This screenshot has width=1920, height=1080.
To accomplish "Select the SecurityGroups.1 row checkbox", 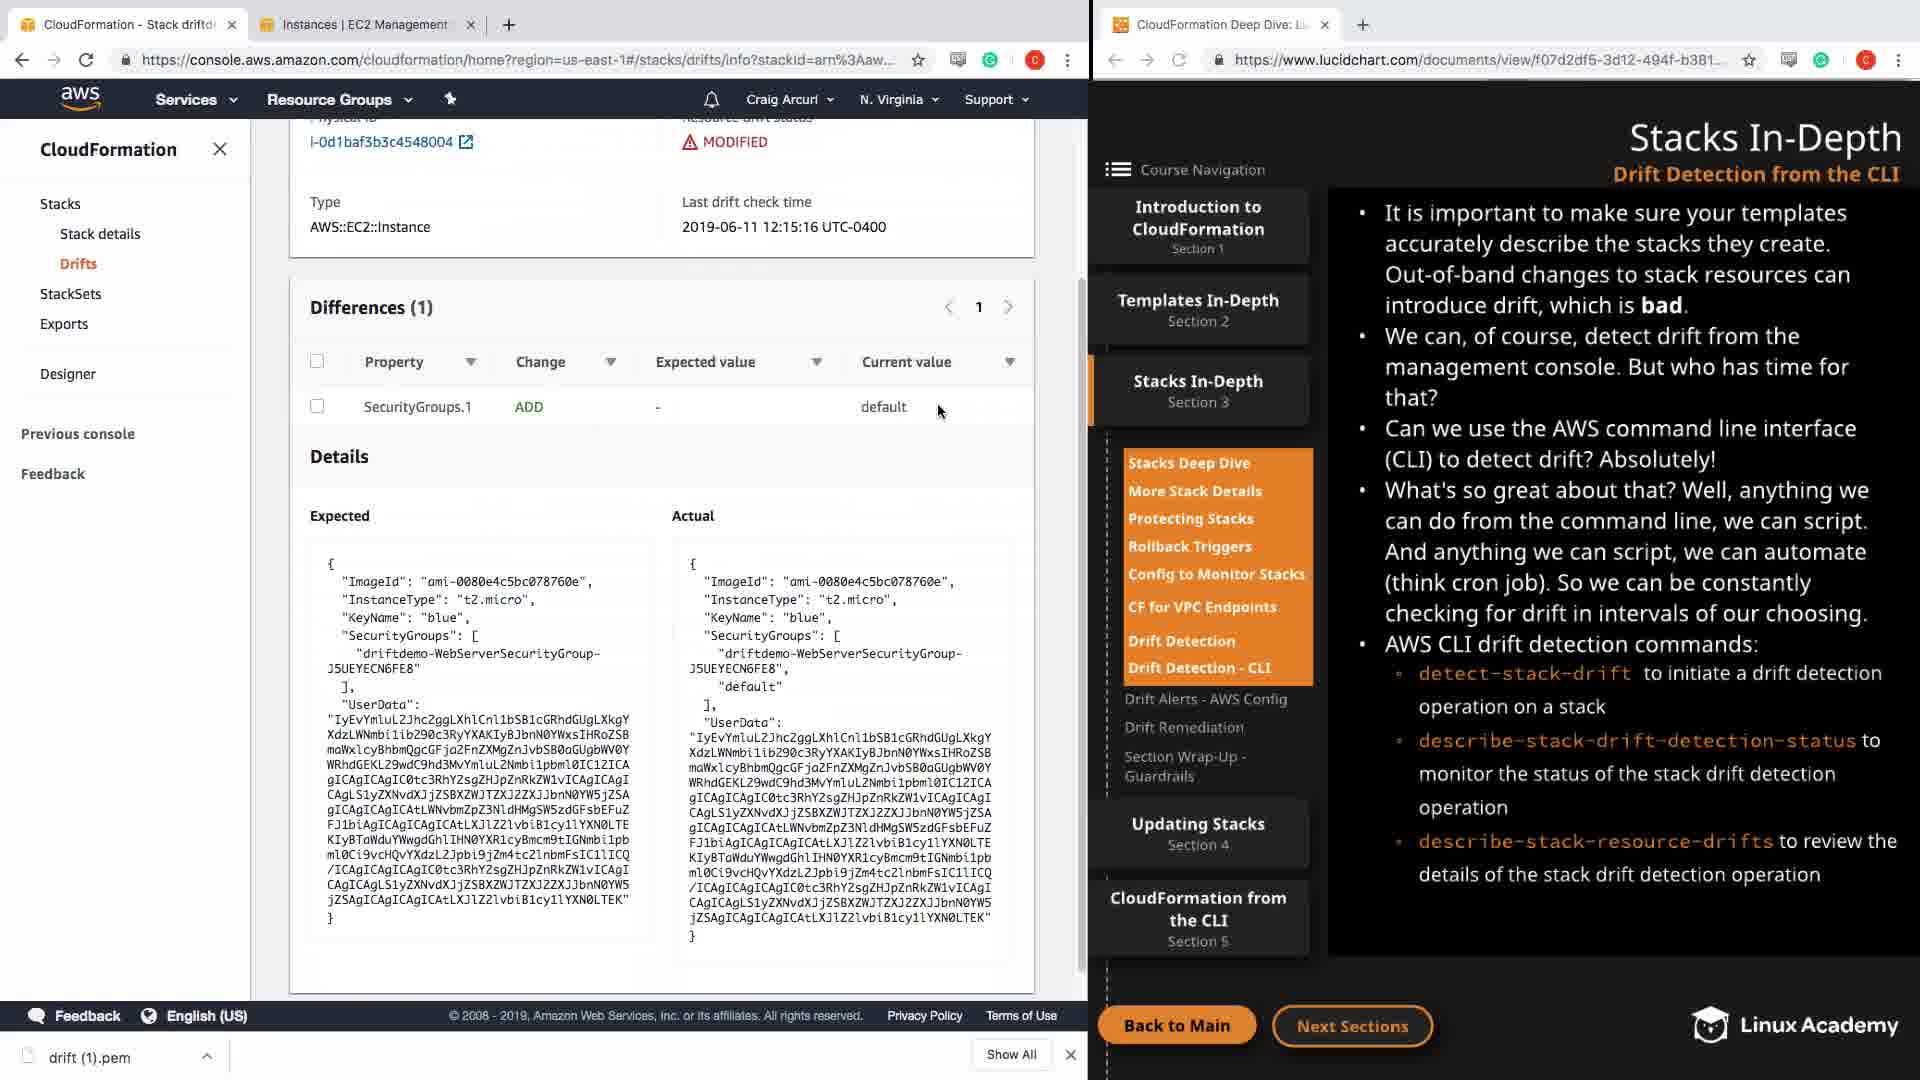I will pyautogui.click(x=317, y=406).
